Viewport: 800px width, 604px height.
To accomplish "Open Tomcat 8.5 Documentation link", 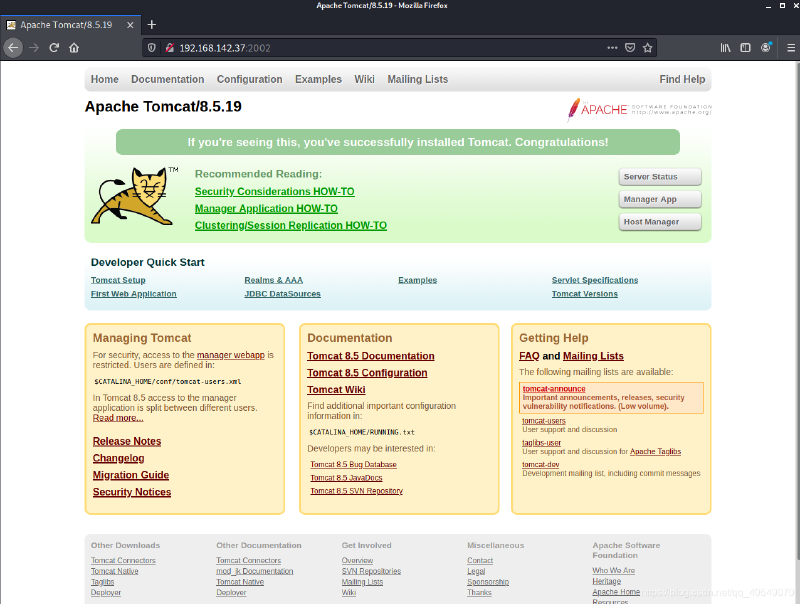I will [371, 356].
